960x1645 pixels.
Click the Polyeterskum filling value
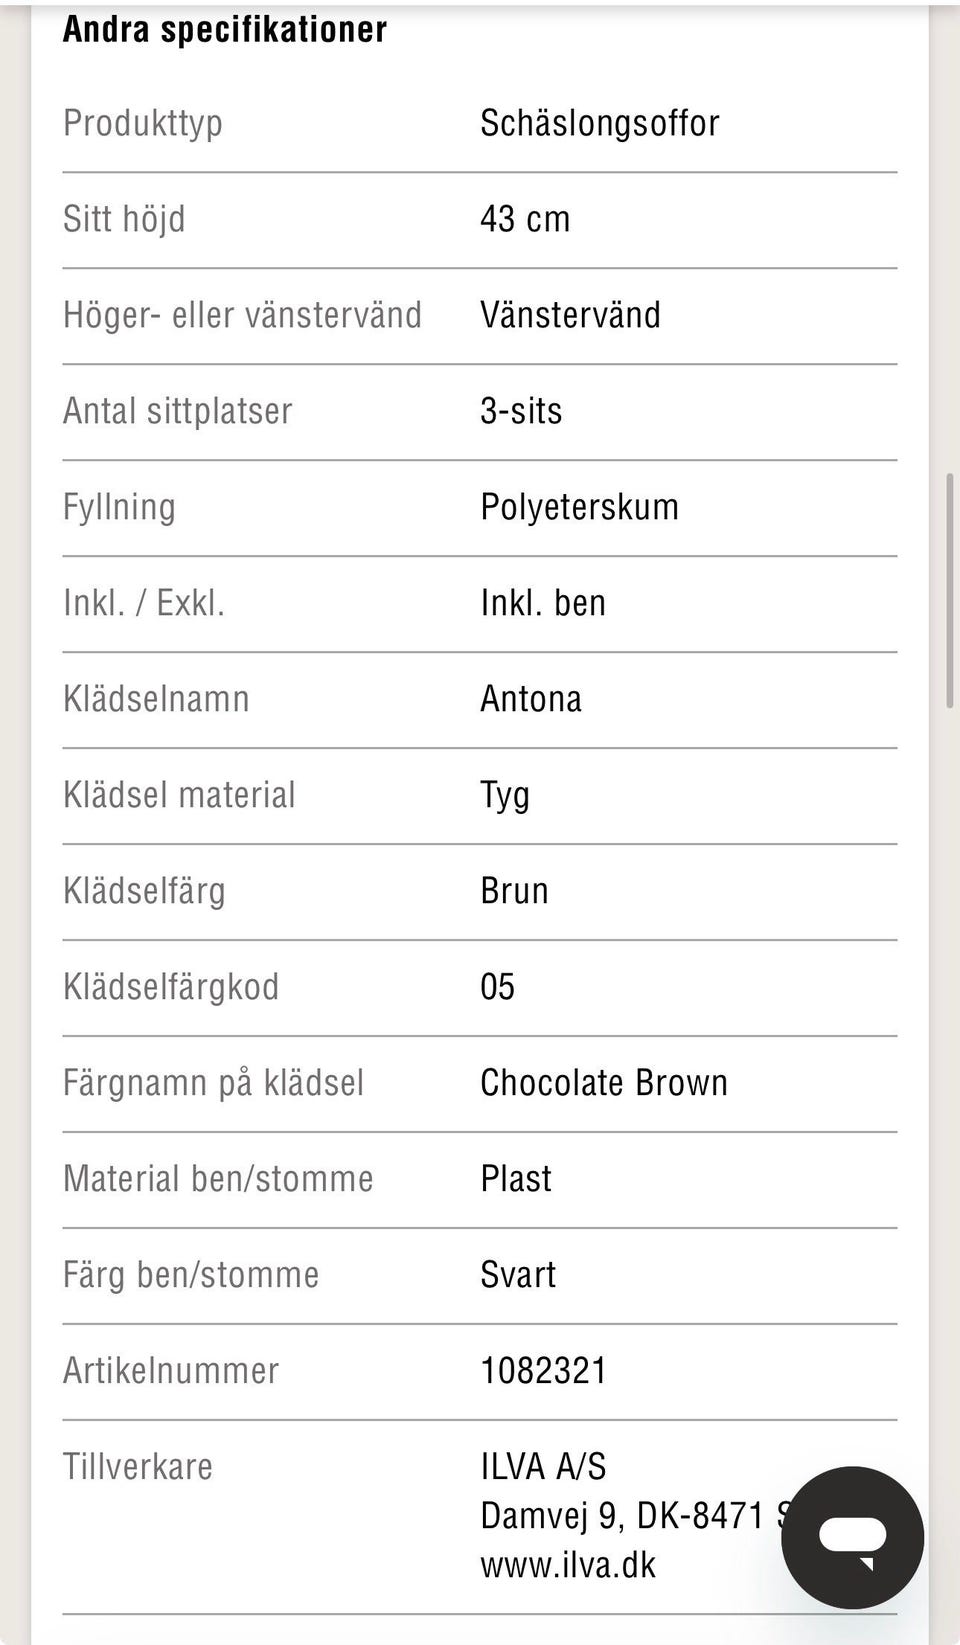click(579, 507)
